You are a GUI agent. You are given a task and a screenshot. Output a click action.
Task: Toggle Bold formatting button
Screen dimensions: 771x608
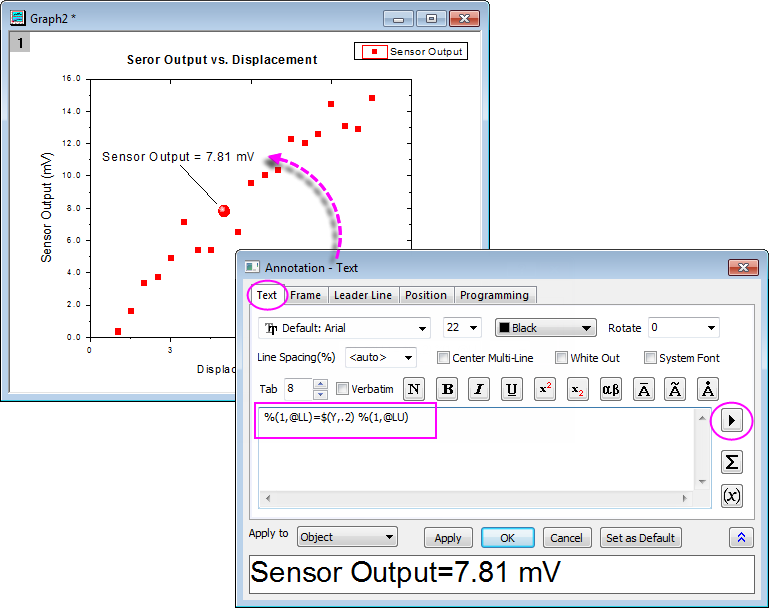click(x=447, y=390)
